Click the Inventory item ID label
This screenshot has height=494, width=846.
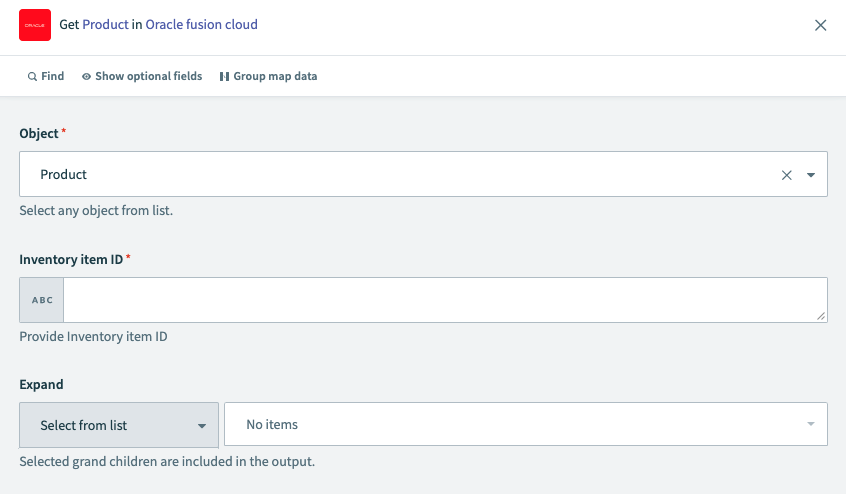pyautogui.click(x=71, y=259)
